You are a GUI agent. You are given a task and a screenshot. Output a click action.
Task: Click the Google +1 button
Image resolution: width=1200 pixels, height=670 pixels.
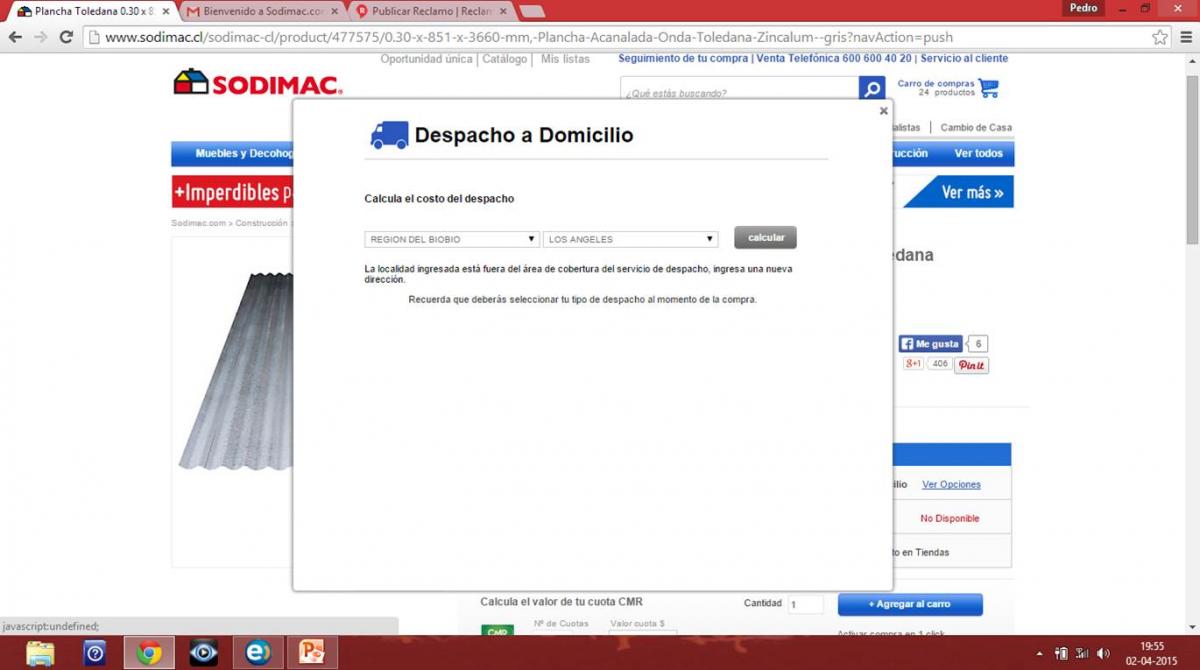click(912, 364)
